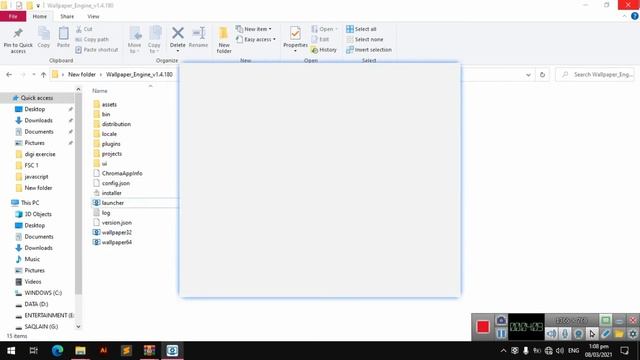Select This PC in navigation pane
This screenshot has width=640, height=360.
pyautogui.click(x=30, y=202)
